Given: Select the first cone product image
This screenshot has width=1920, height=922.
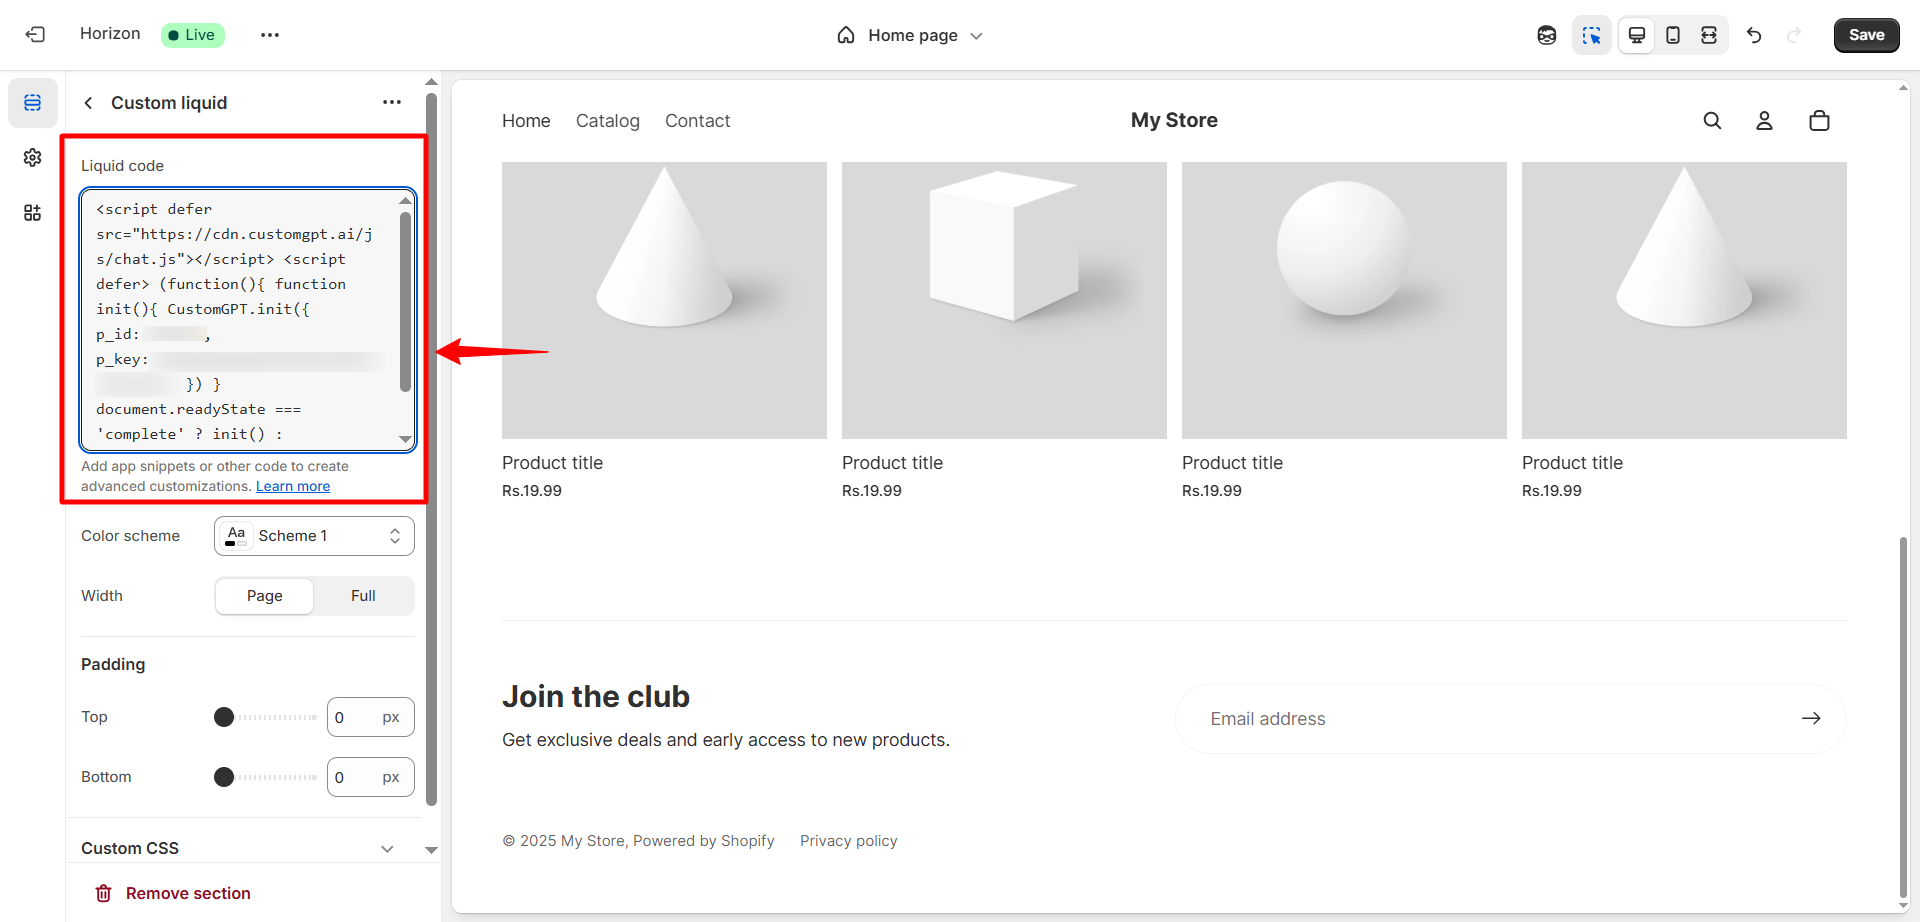Looking at the screenshot, I should [x=664, y=300].
